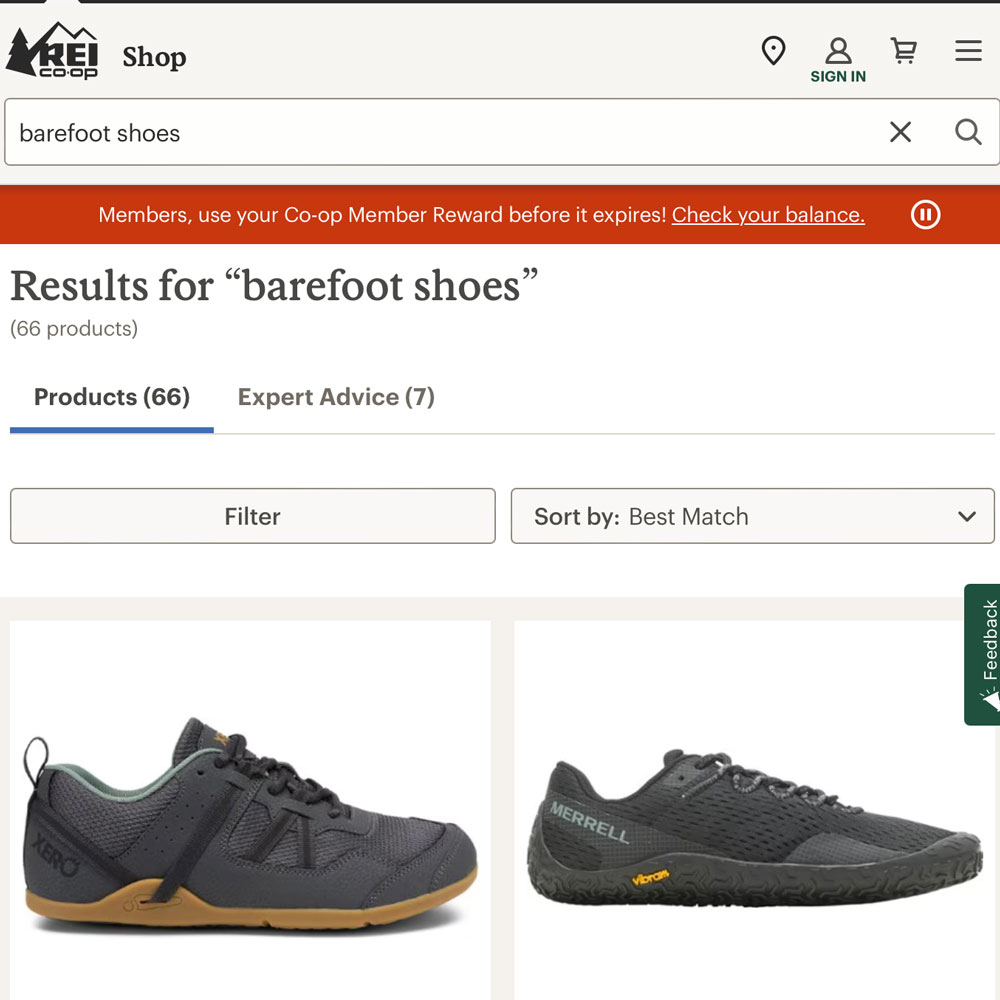1000x1000 pixels.
Task: Open the shopping cart icon
Action: point(904,51)
